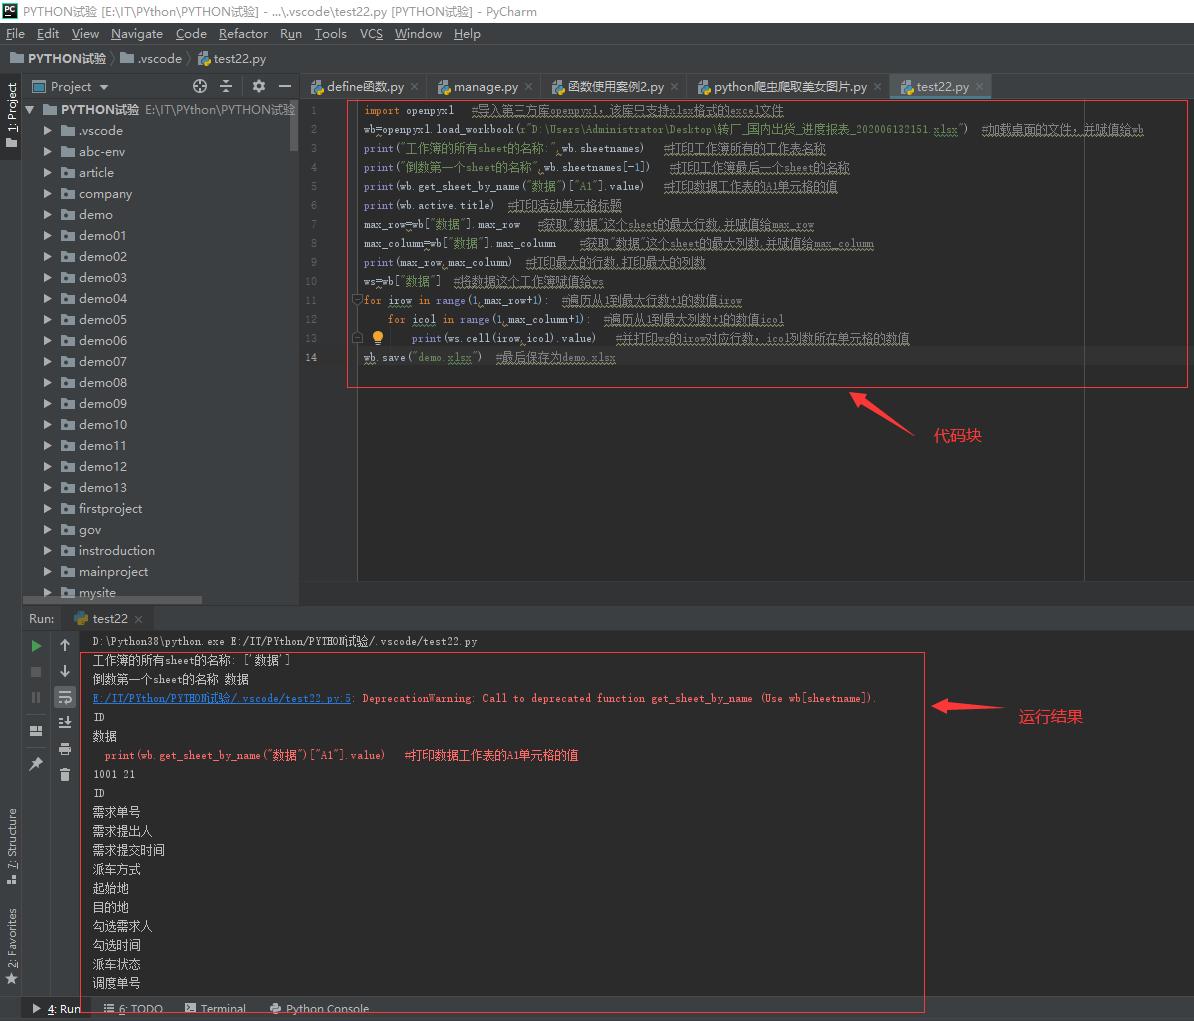This screenshot has height=1021, width=1194.
Task: Open the Run menu
Action: click(x=290, y=33)
